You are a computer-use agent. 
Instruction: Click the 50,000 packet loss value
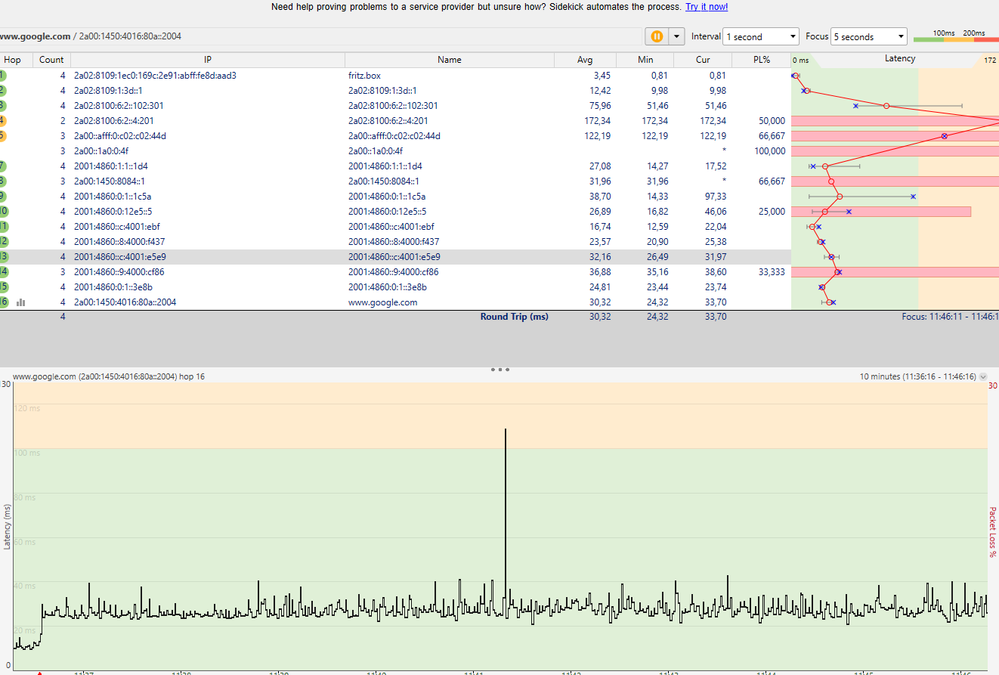772,120
